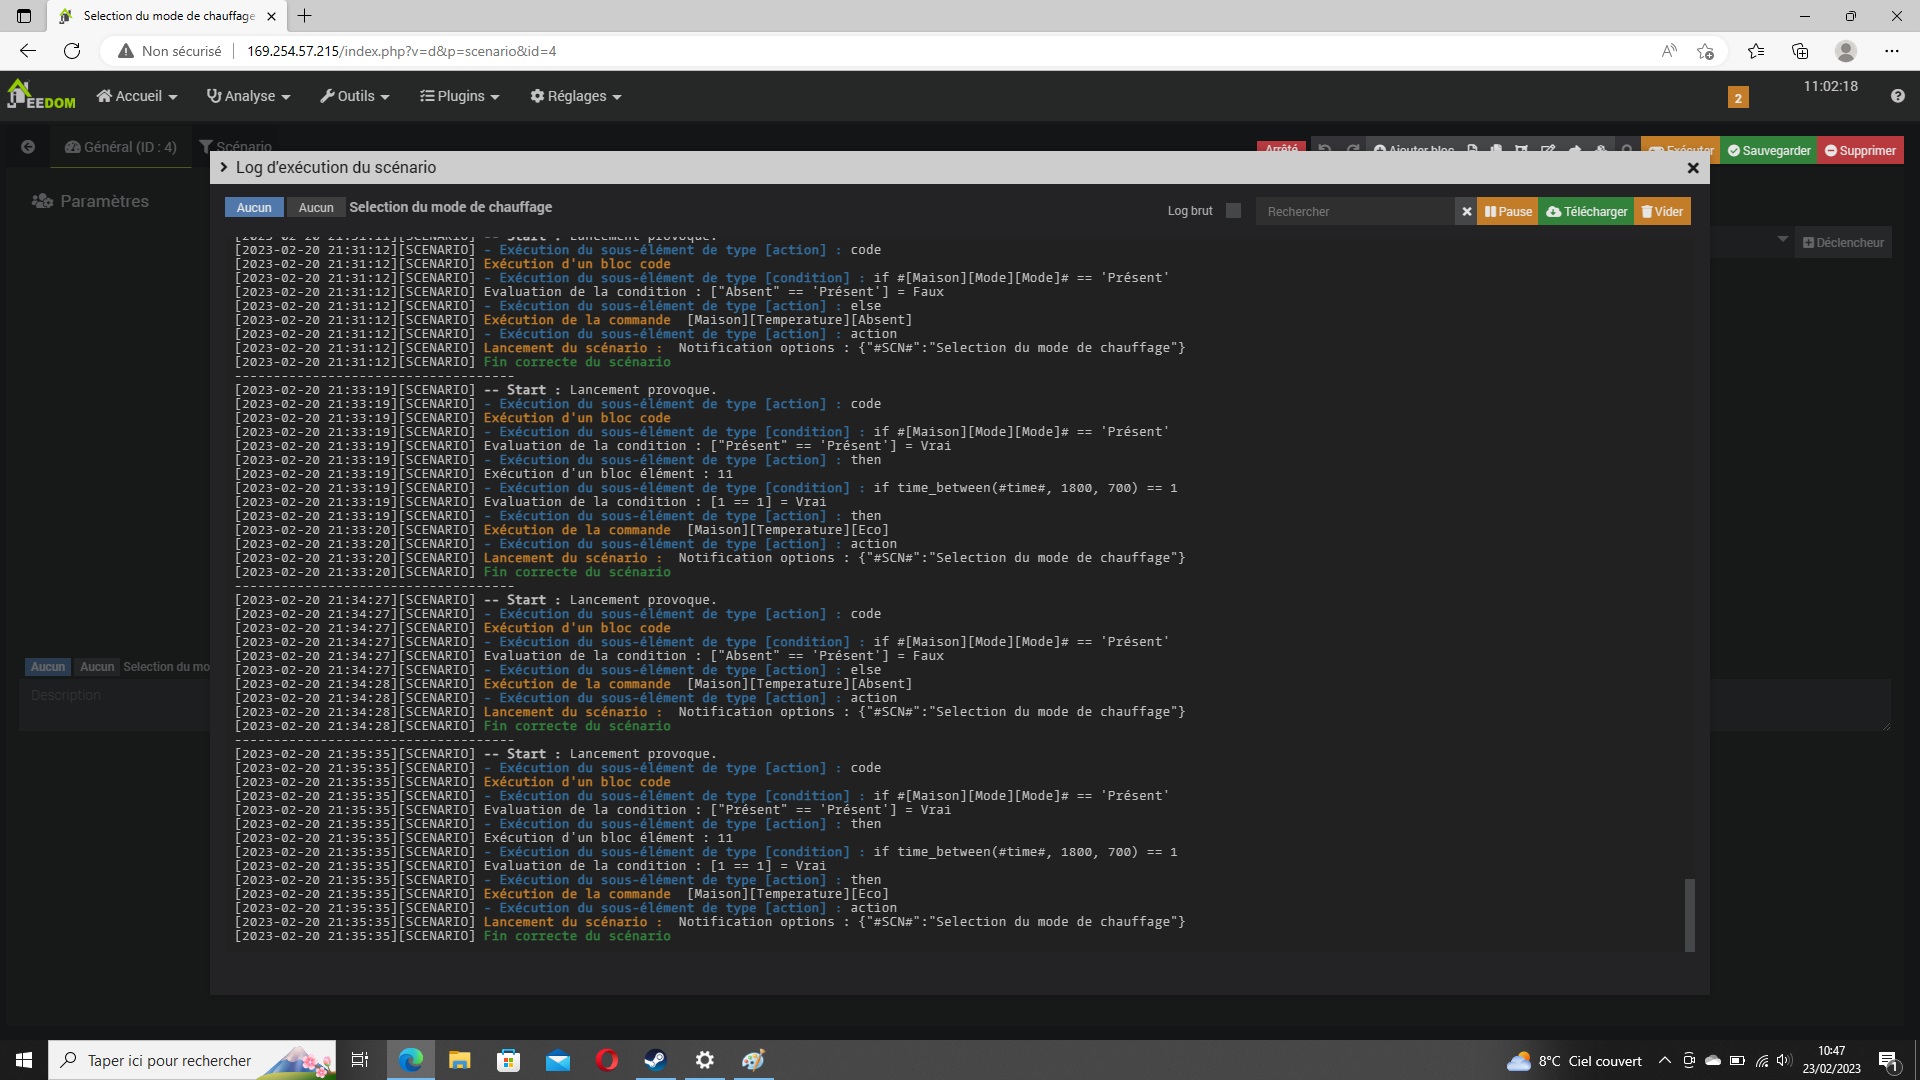Add the page to browser favorites with the star icon
Viewport: 1920px width, 1080px height.
[1705, 51]
